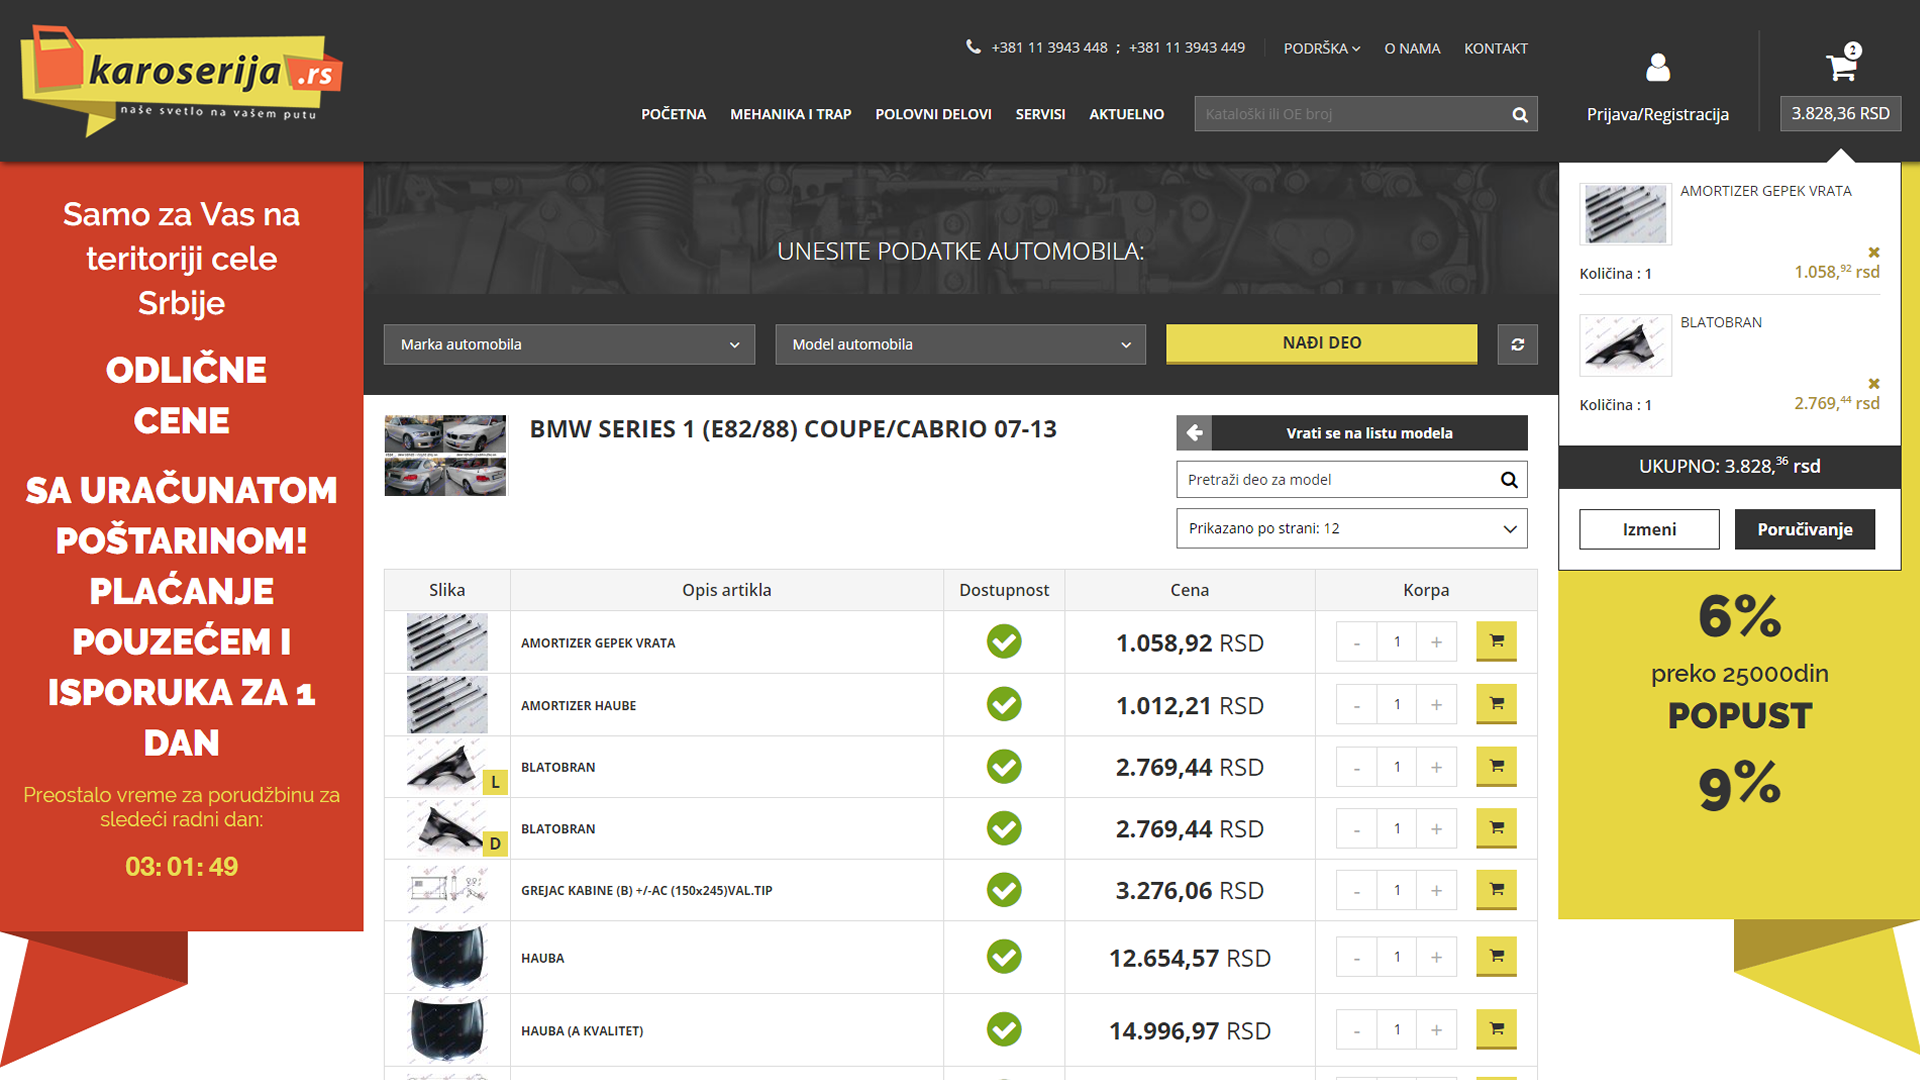Add AMORTIZER GEPEK VRATA to cart
1920x1080 pixels.
point(1496,642)
